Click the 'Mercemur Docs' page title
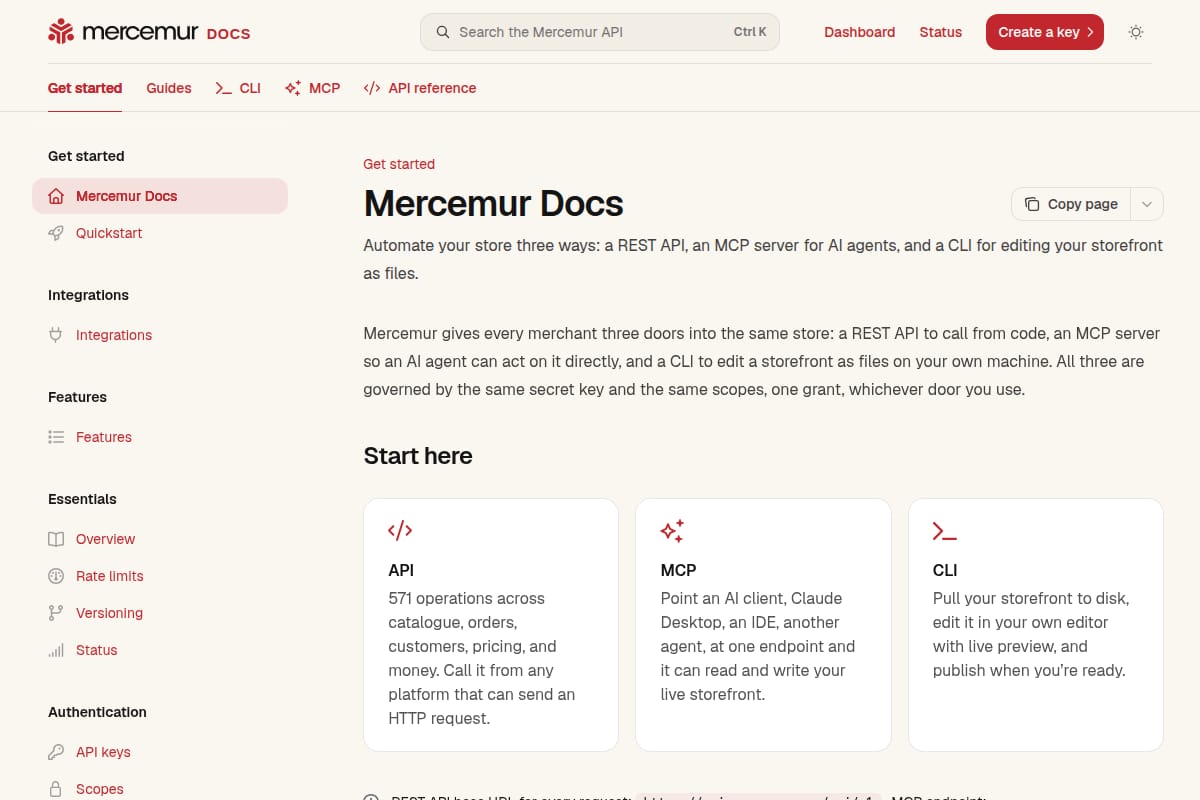 click(494, 204)
